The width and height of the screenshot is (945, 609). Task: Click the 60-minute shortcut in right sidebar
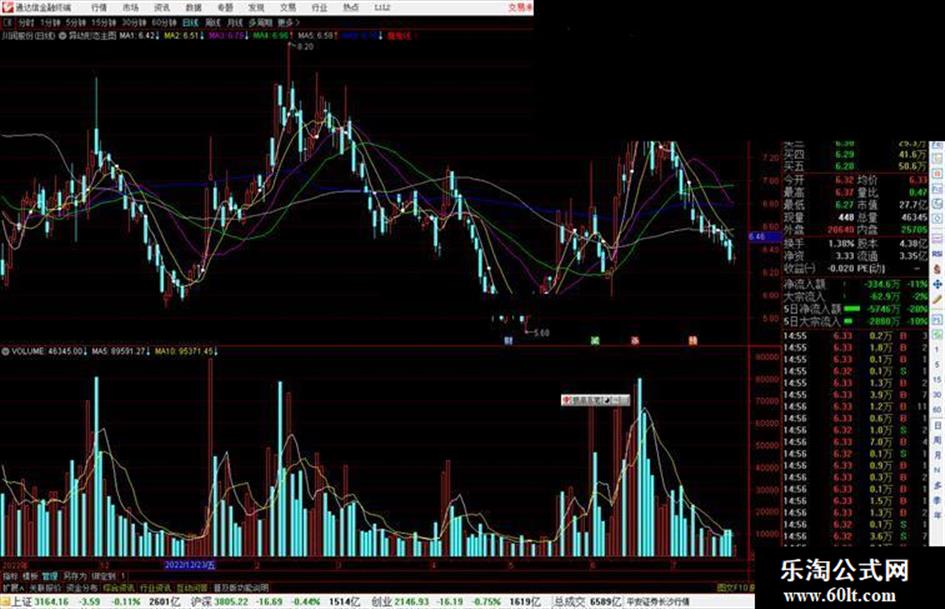937,410
